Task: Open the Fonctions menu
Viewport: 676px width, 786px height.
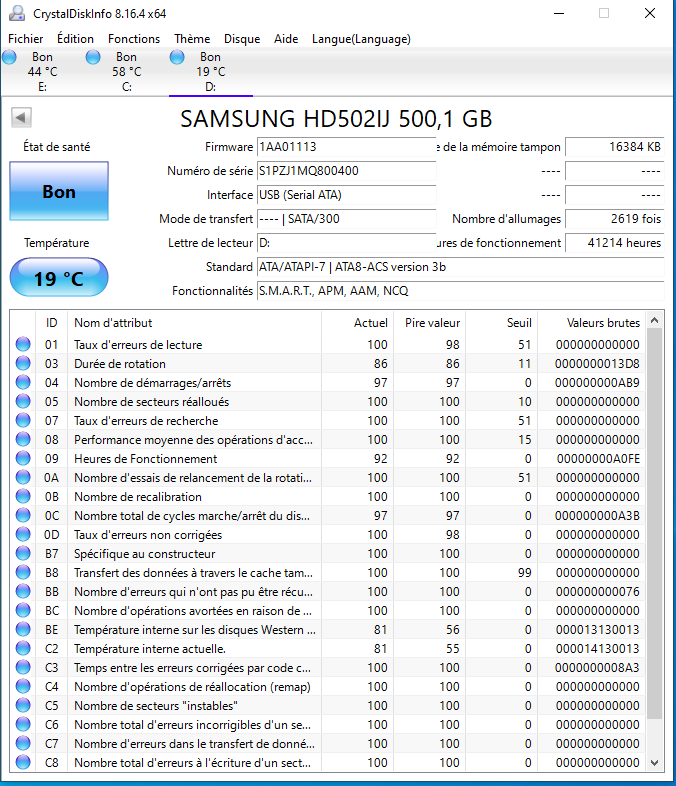Action: 134,39
